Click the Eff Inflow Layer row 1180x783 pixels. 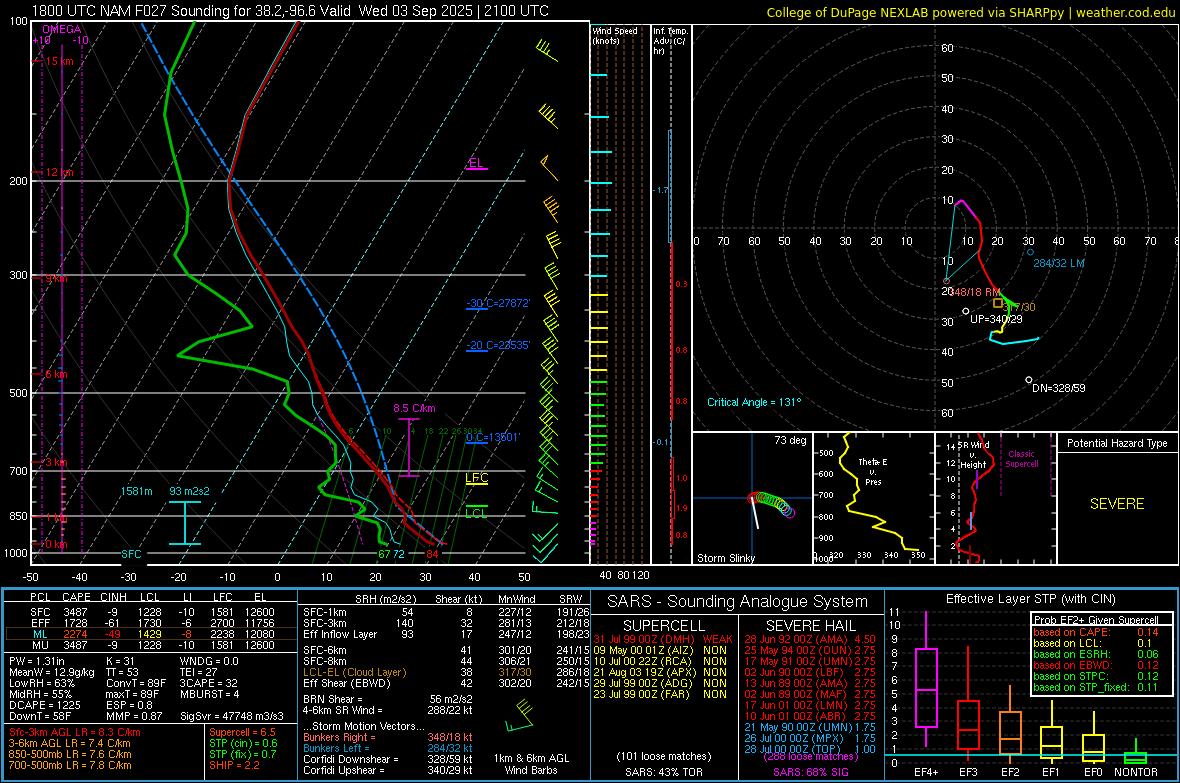pos(446,634)
